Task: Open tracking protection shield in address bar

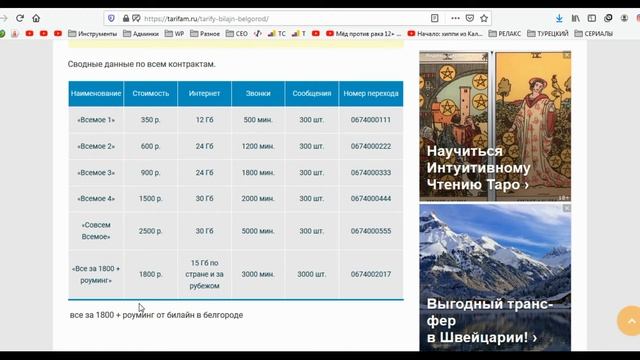Action: (111, 18)
